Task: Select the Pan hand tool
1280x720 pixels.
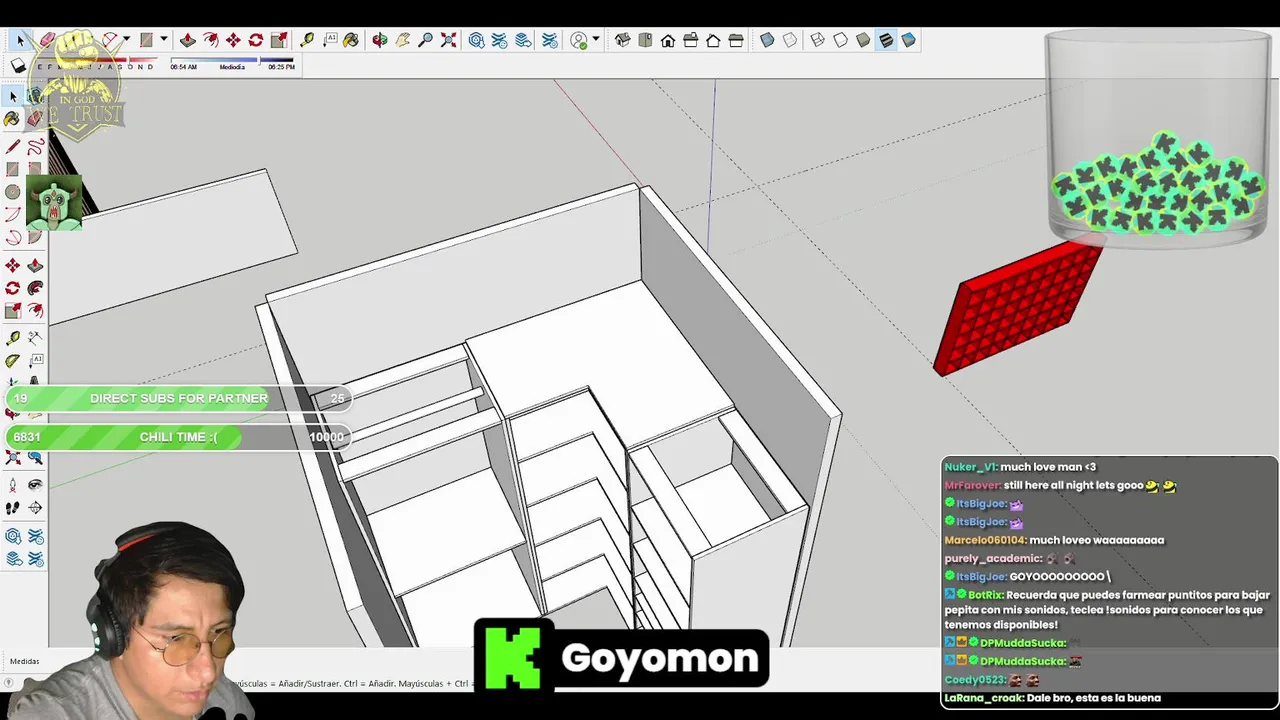Action: (402, 40)
